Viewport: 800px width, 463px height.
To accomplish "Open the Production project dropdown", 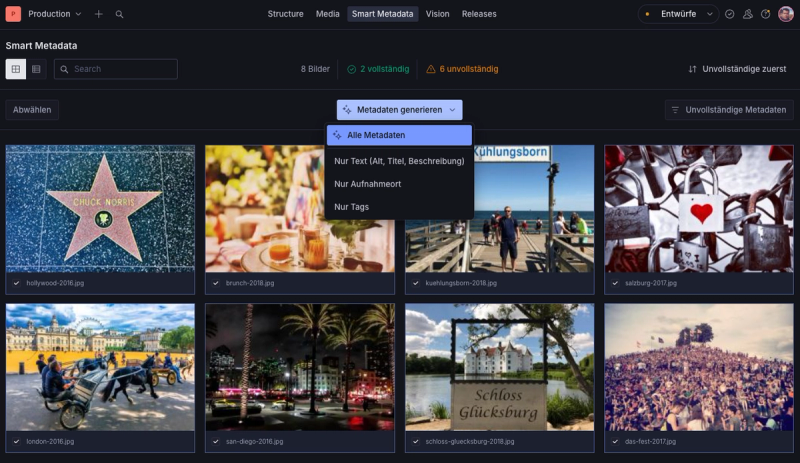I will point(55,14).
